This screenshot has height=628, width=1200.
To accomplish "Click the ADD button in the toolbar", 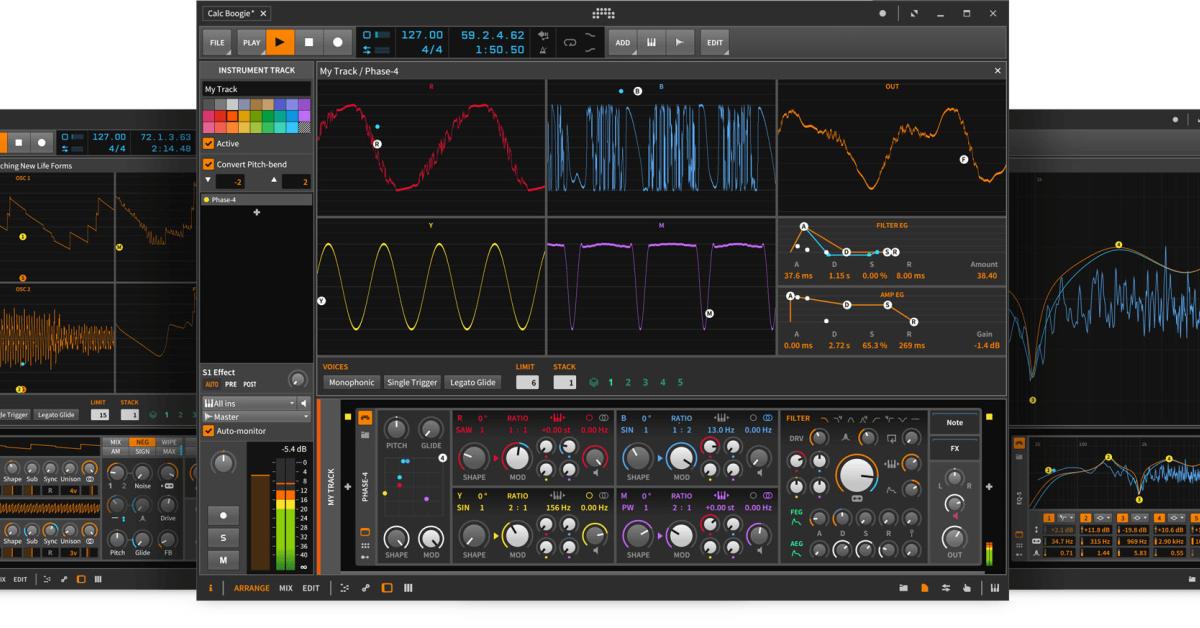I will point(623,42).
